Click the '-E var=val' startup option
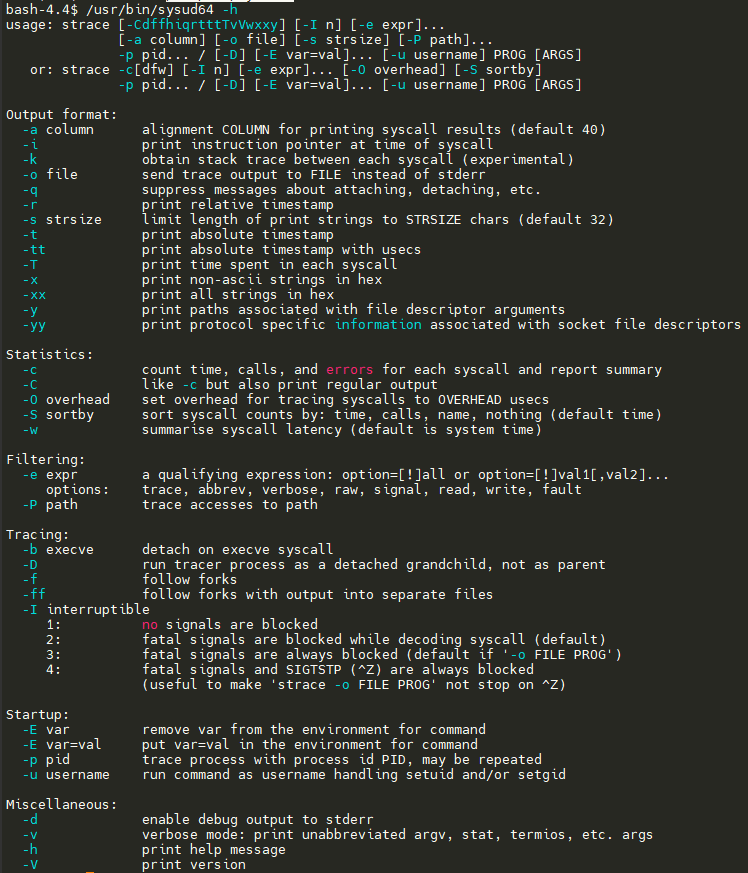 coord(62,745)
